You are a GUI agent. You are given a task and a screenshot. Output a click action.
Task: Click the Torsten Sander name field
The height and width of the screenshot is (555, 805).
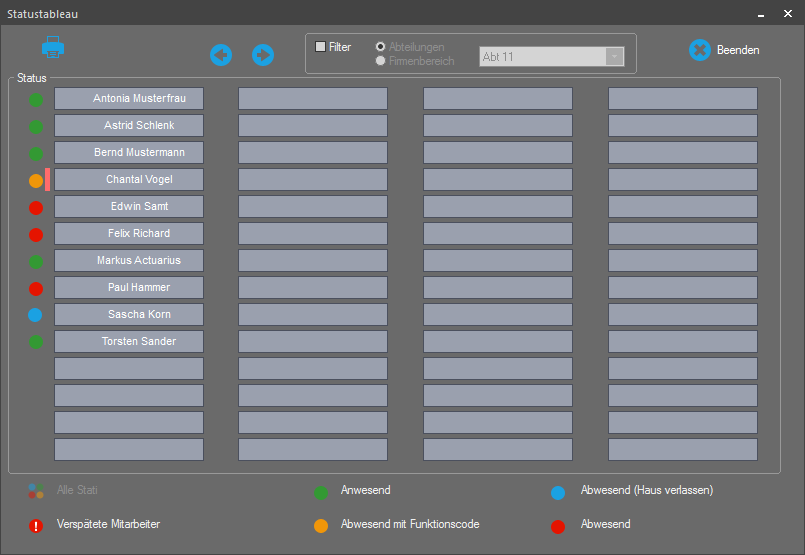(129, 342)
